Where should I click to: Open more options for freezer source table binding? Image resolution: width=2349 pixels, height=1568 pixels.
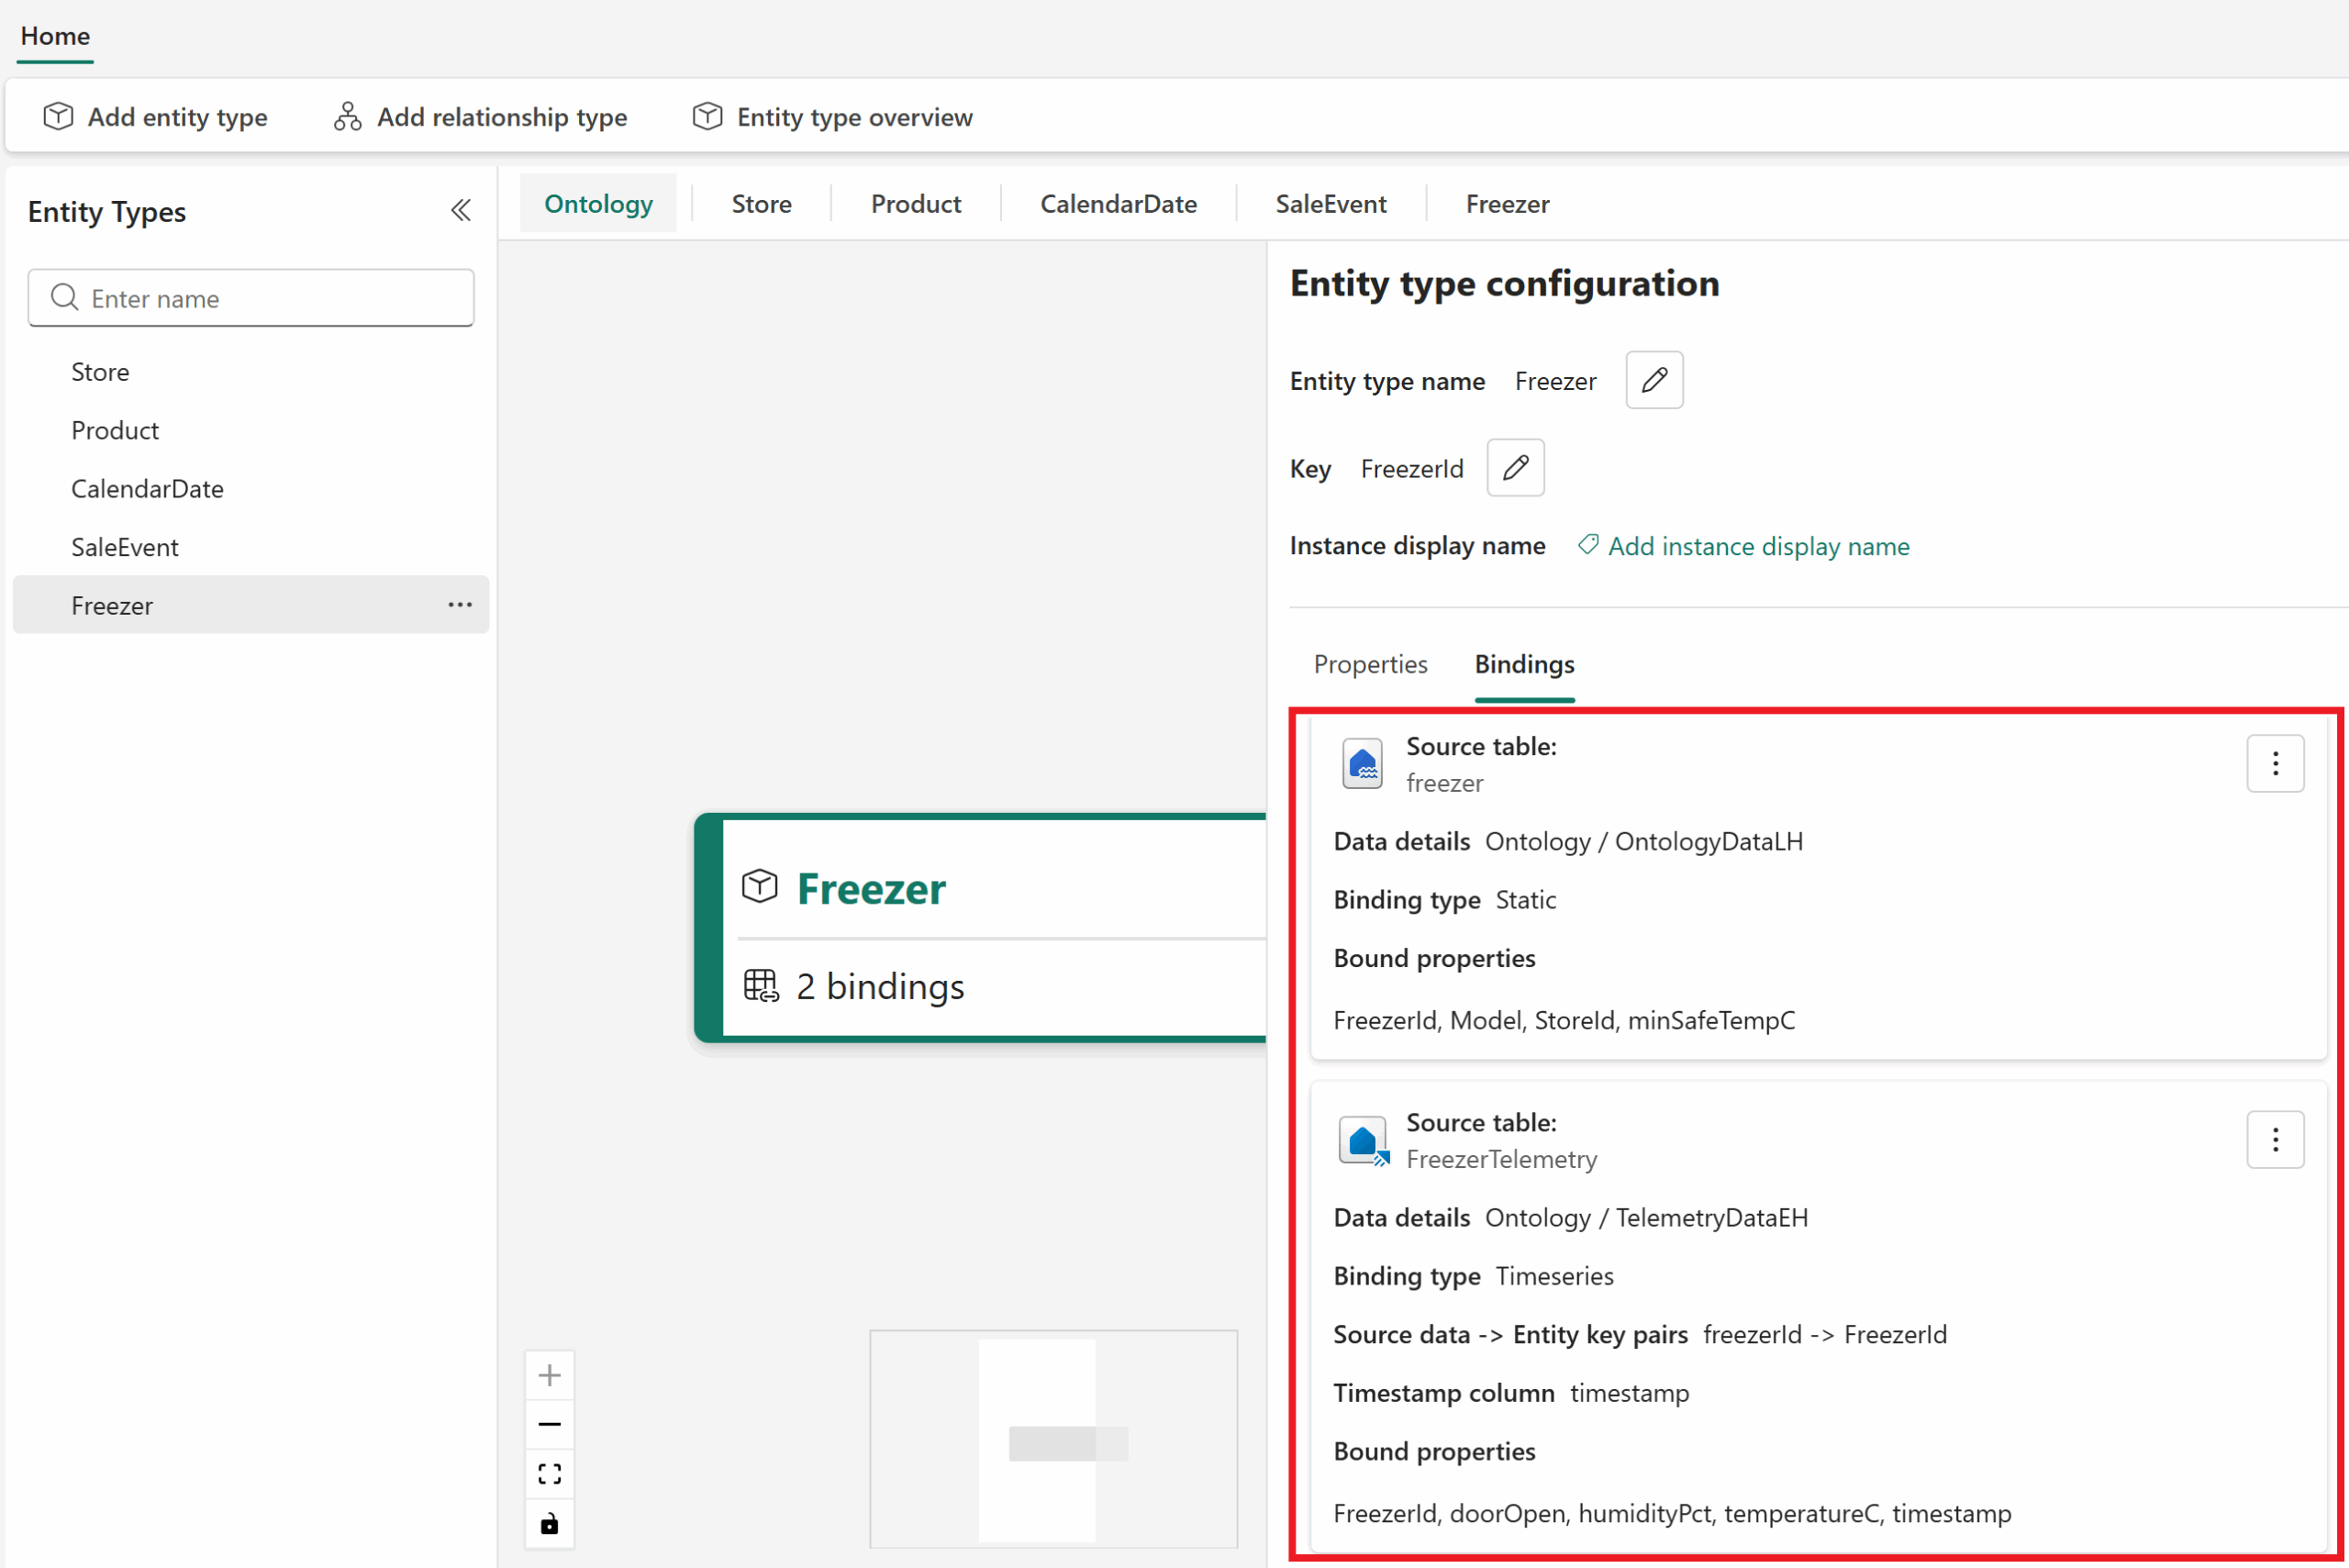2274,764
